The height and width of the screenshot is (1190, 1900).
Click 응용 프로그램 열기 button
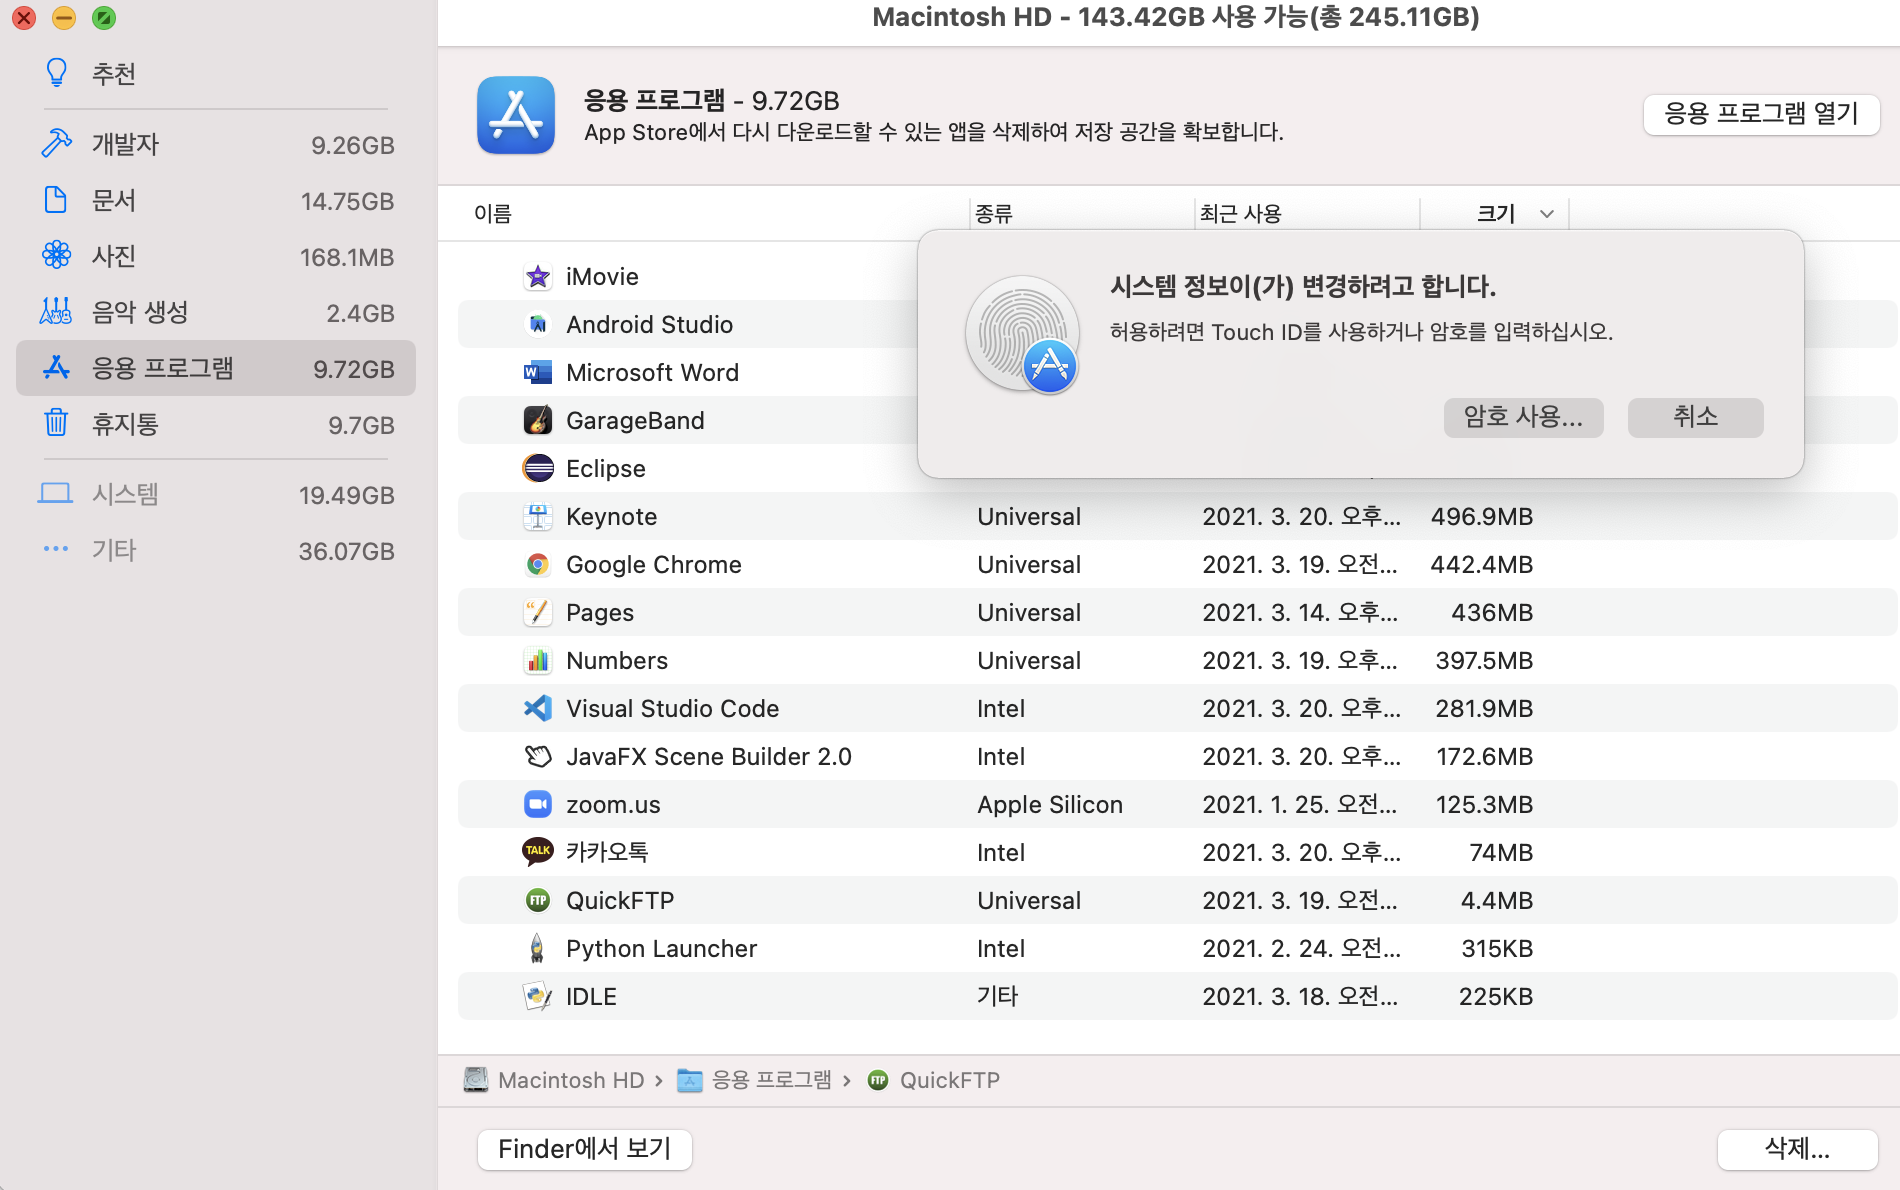(1761, 114)
